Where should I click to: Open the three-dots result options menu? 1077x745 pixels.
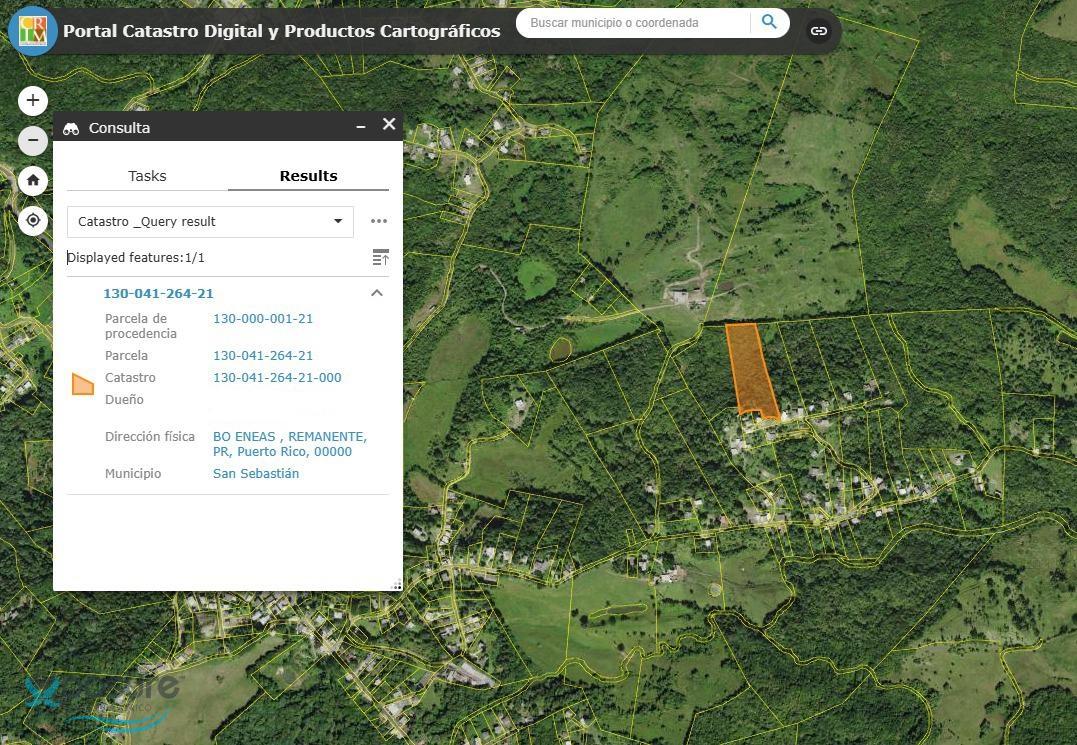pyautogui.click(x=378, y=221)
